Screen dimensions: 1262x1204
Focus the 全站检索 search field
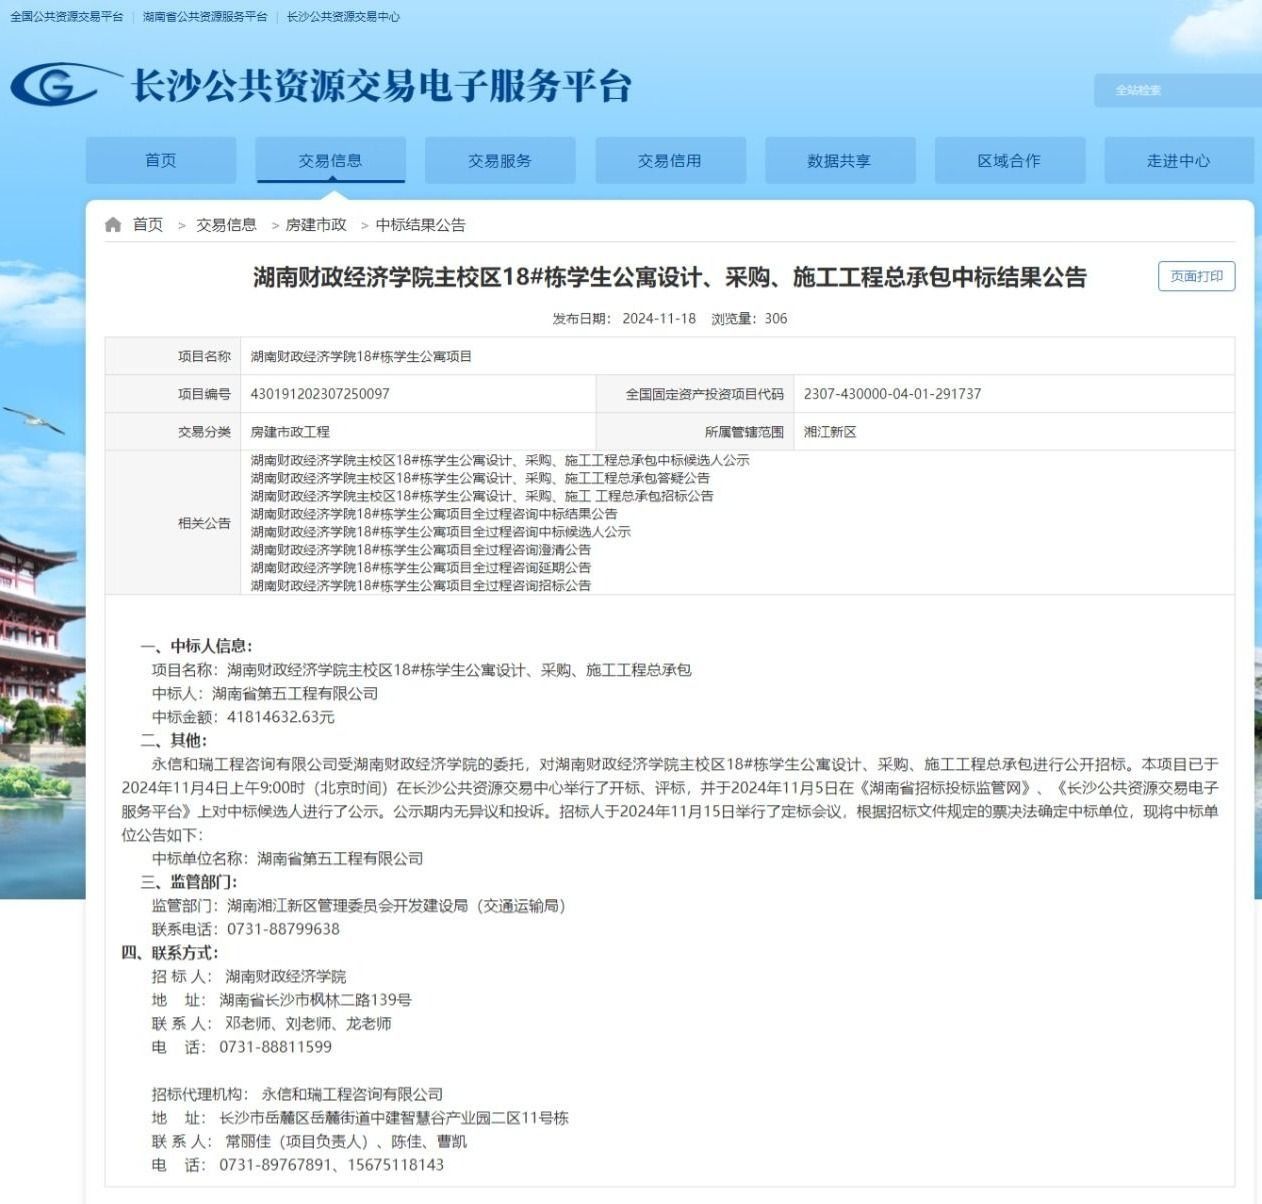pos(1175,90)
